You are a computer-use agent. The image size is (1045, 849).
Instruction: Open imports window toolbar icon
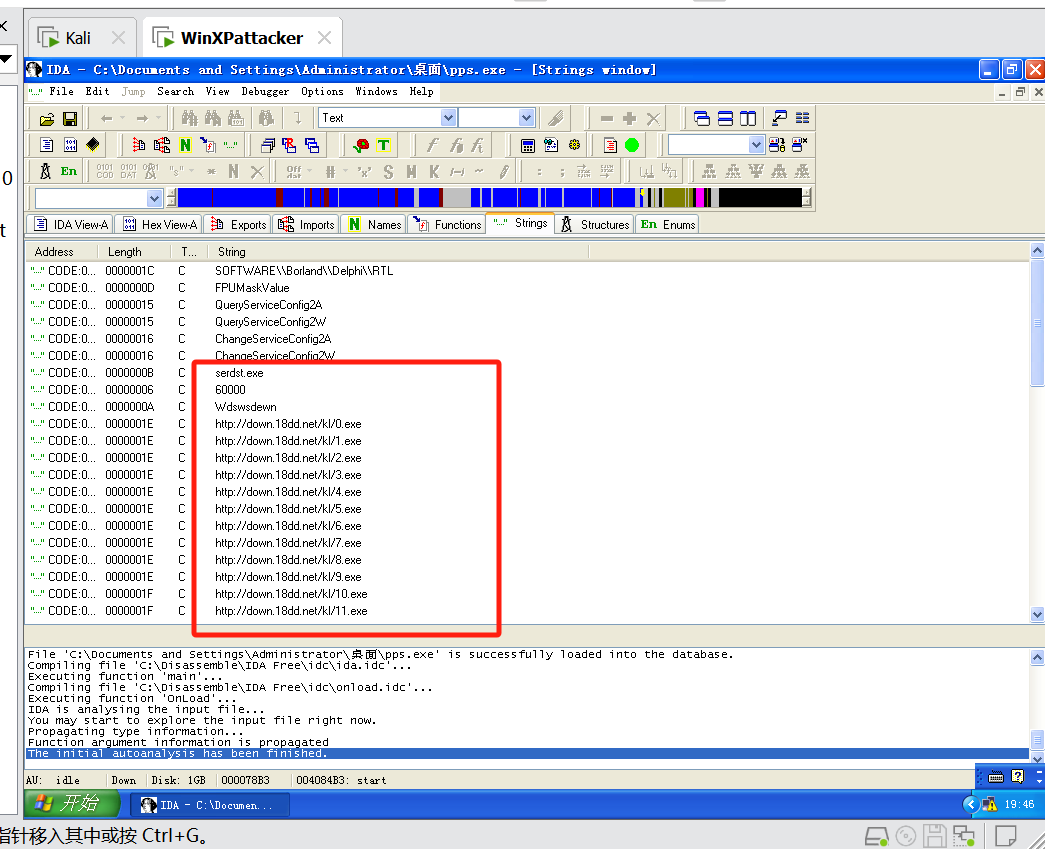click(162, 145)
